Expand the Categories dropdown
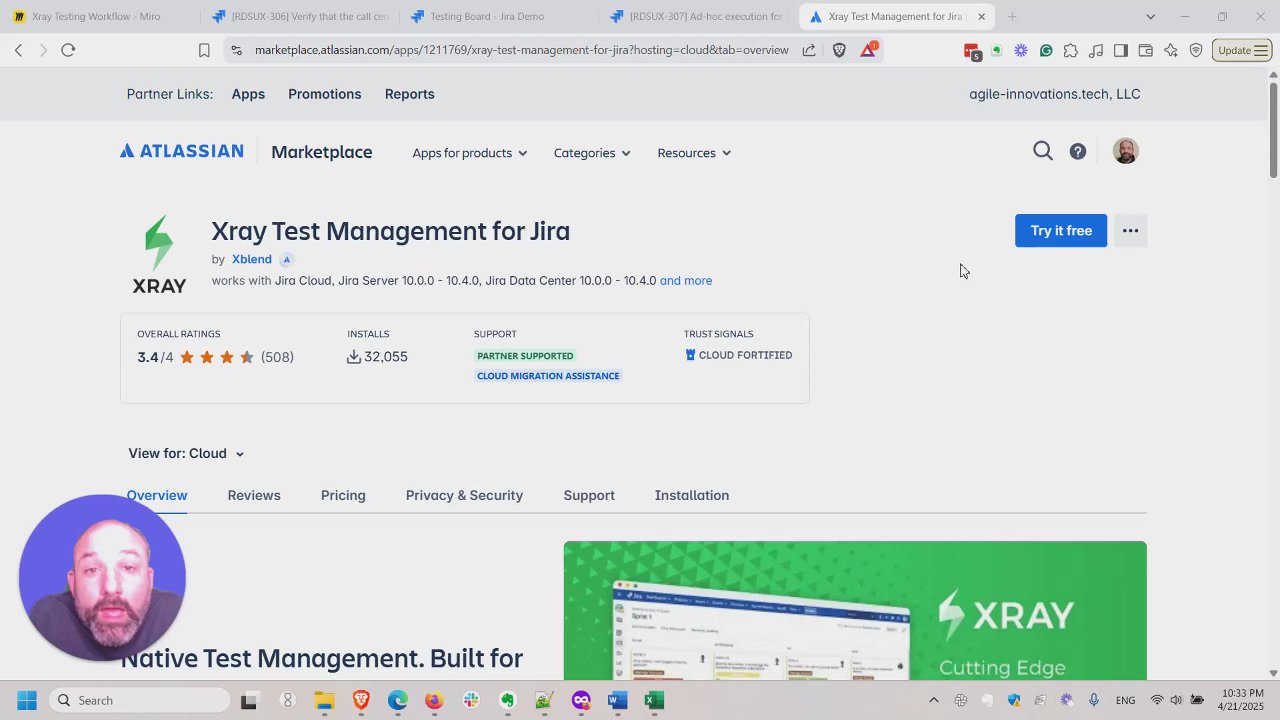 592,153
